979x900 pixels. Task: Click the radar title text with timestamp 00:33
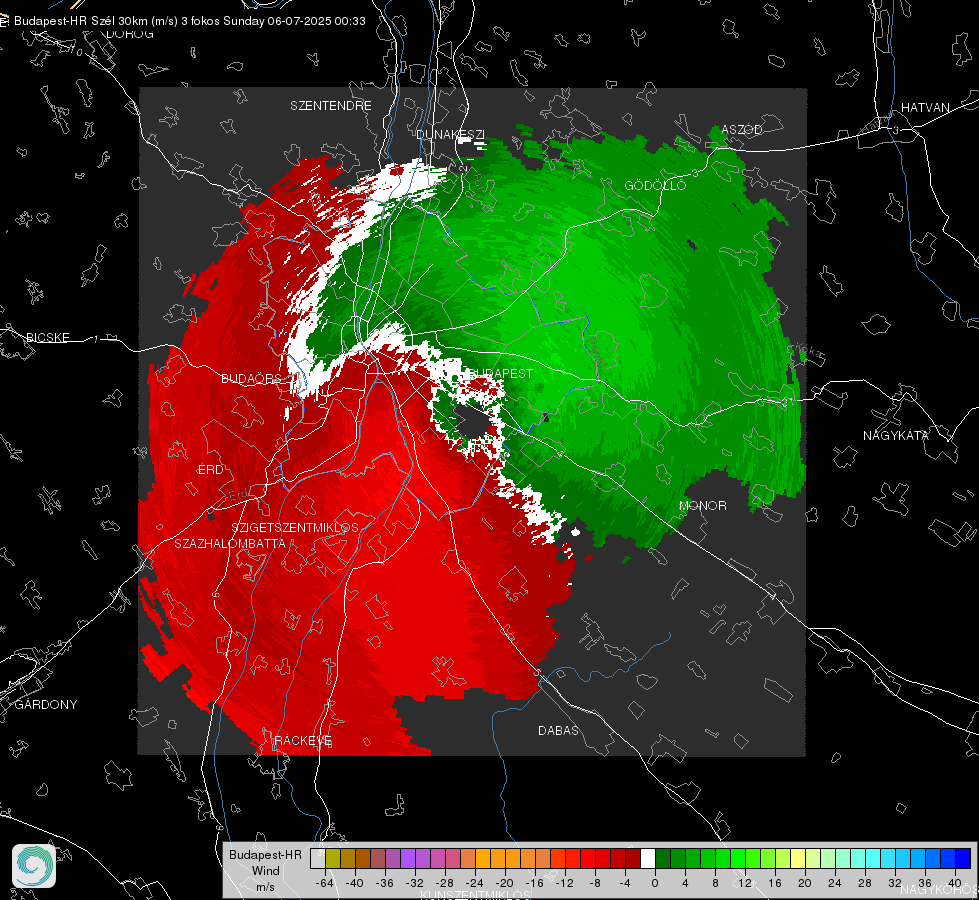(190, 21)
